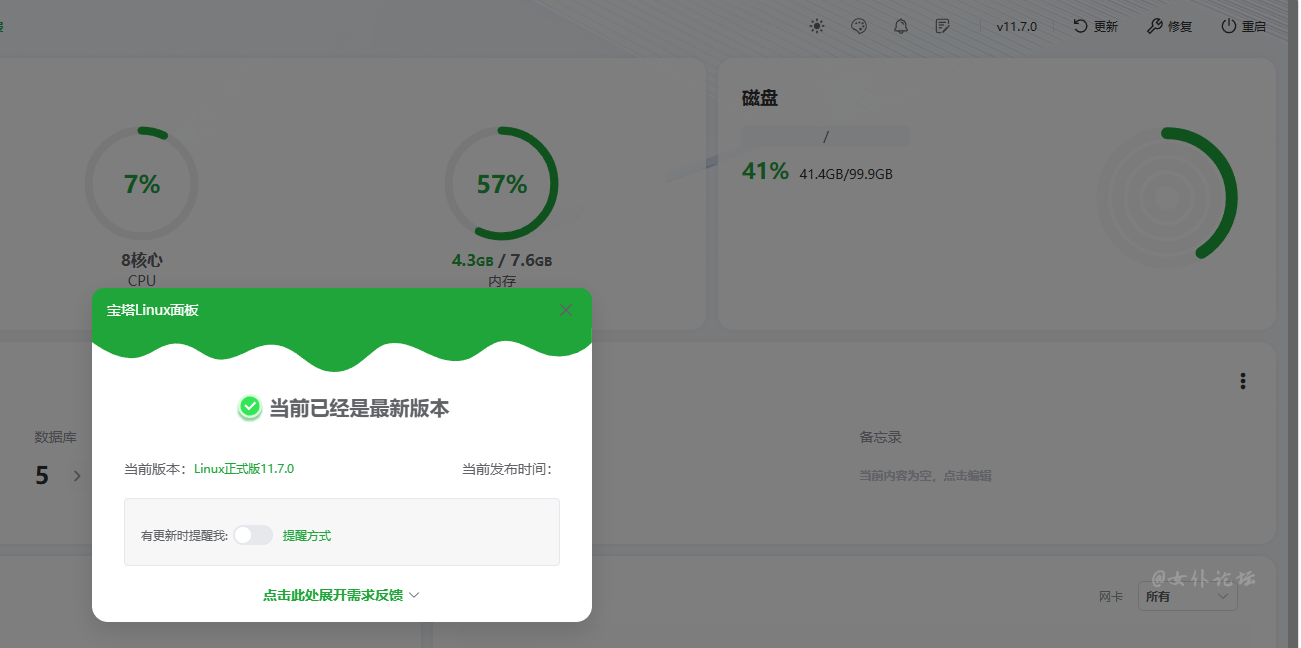
Task: Click the 41.4GB/99.9GB disk usage text
Action: click(846, 174)
